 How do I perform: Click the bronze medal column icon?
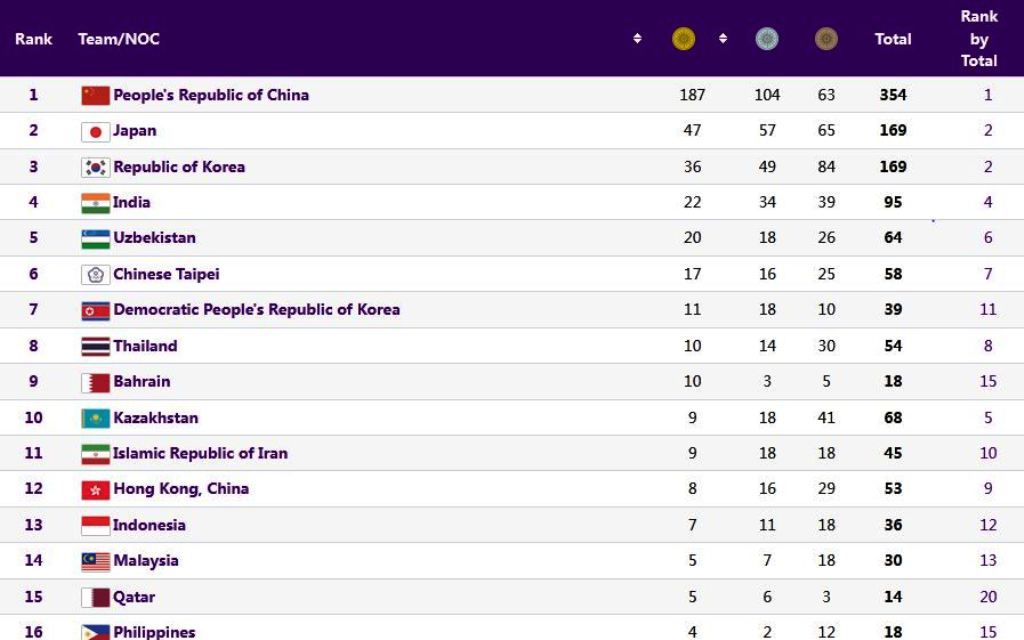click(826, 39)
